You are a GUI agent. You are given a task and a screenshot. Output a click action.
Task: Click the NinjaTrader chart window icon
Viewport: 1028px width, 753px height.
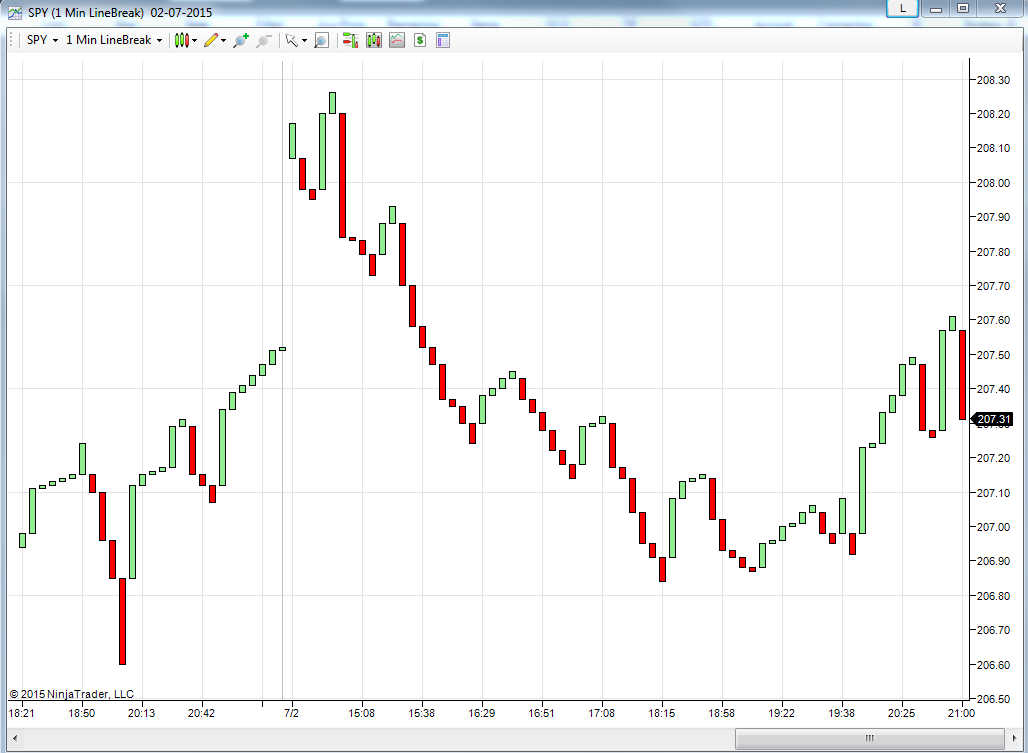click(x=14, y=12)
